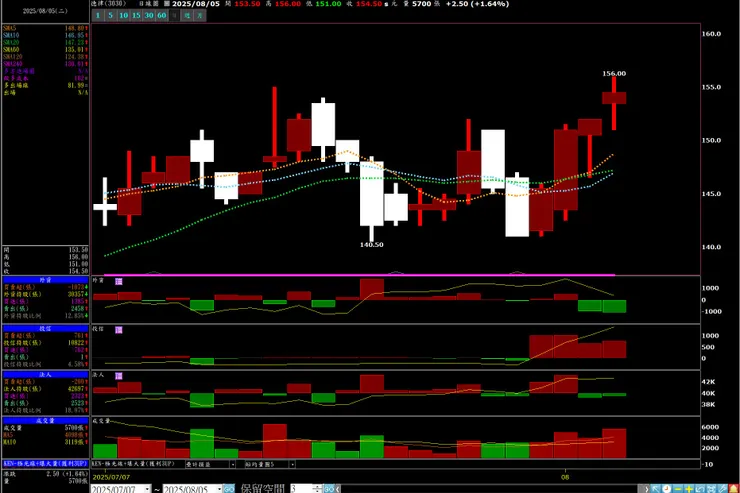
Task: Click the 2025/08/05(二) date in top-left
Action: [45, 11]
